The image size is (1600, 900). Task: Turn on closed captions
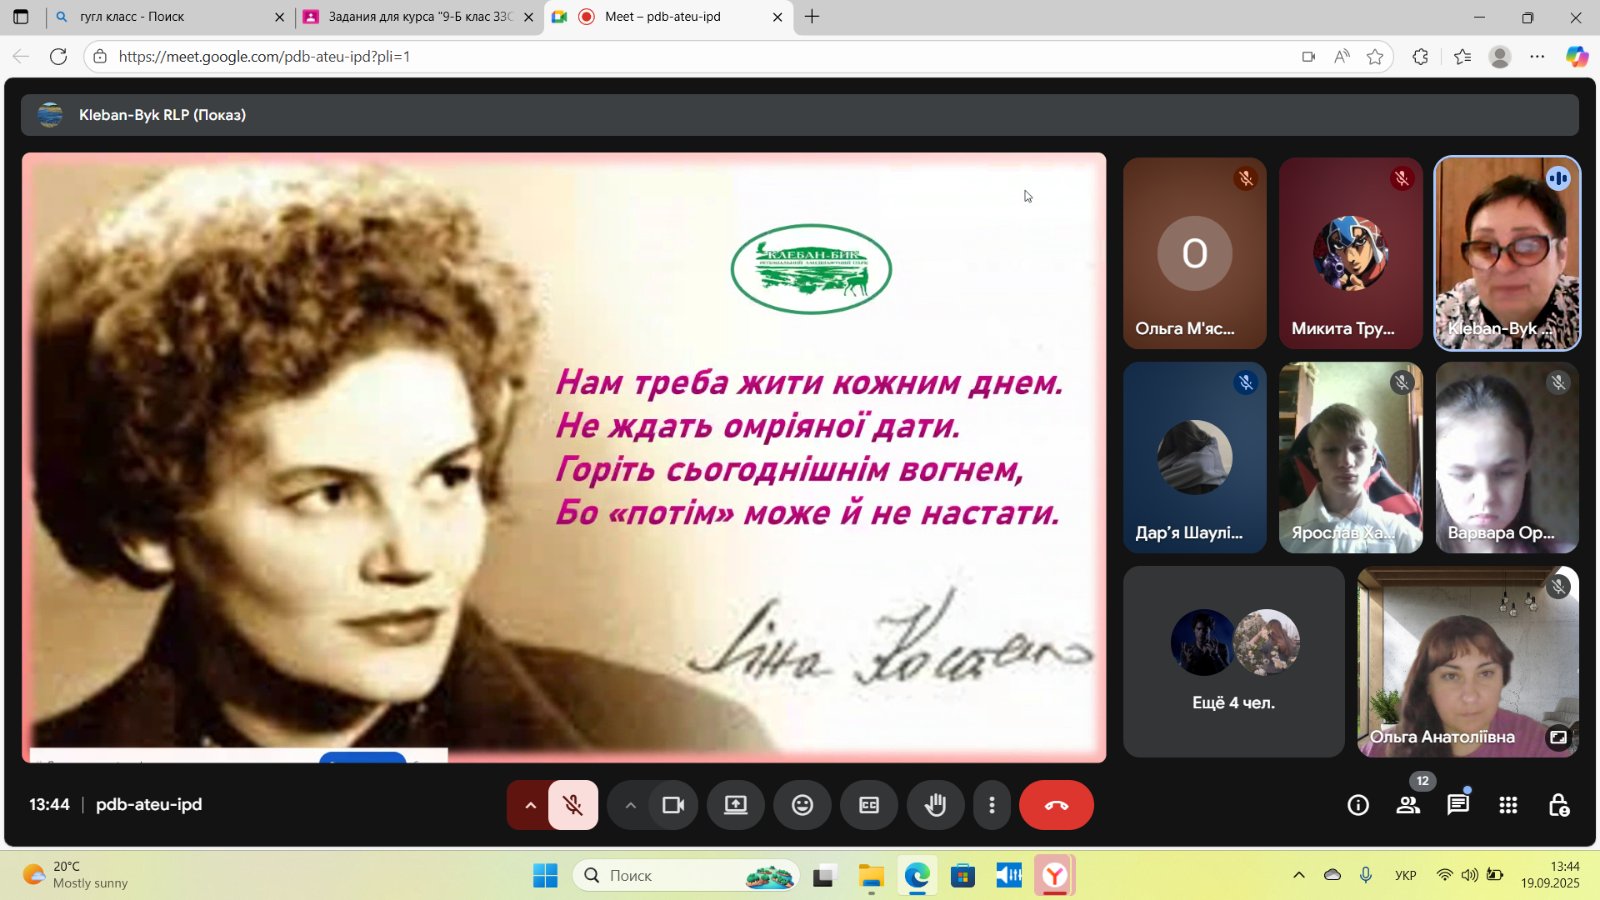click(869, 805)
